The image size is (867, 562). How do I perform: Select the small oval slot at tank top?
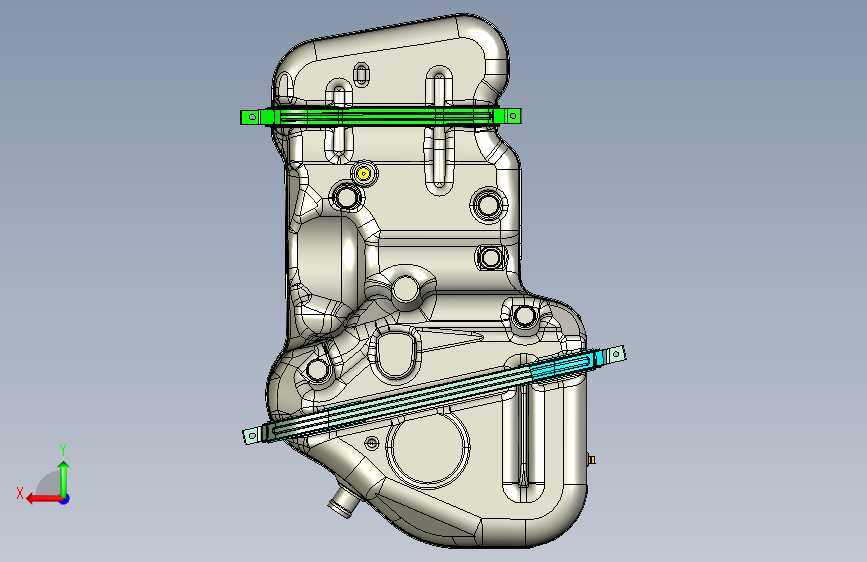point(361,74)
